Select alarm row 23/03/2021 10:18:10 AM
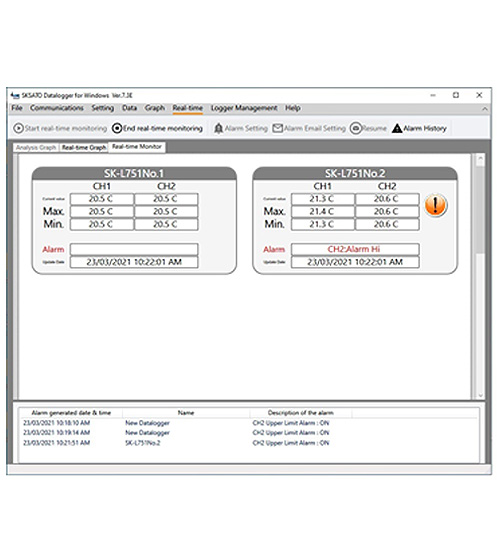Image resolution: width=500 pixels, height=550 pixels. 248,423
